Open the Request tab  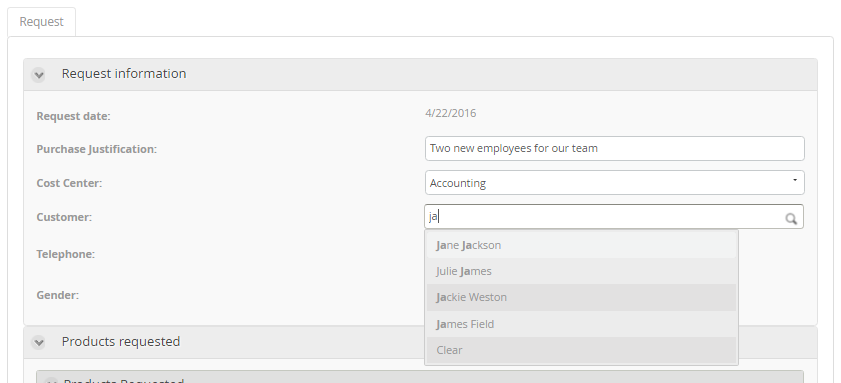[x=41, y=22]
